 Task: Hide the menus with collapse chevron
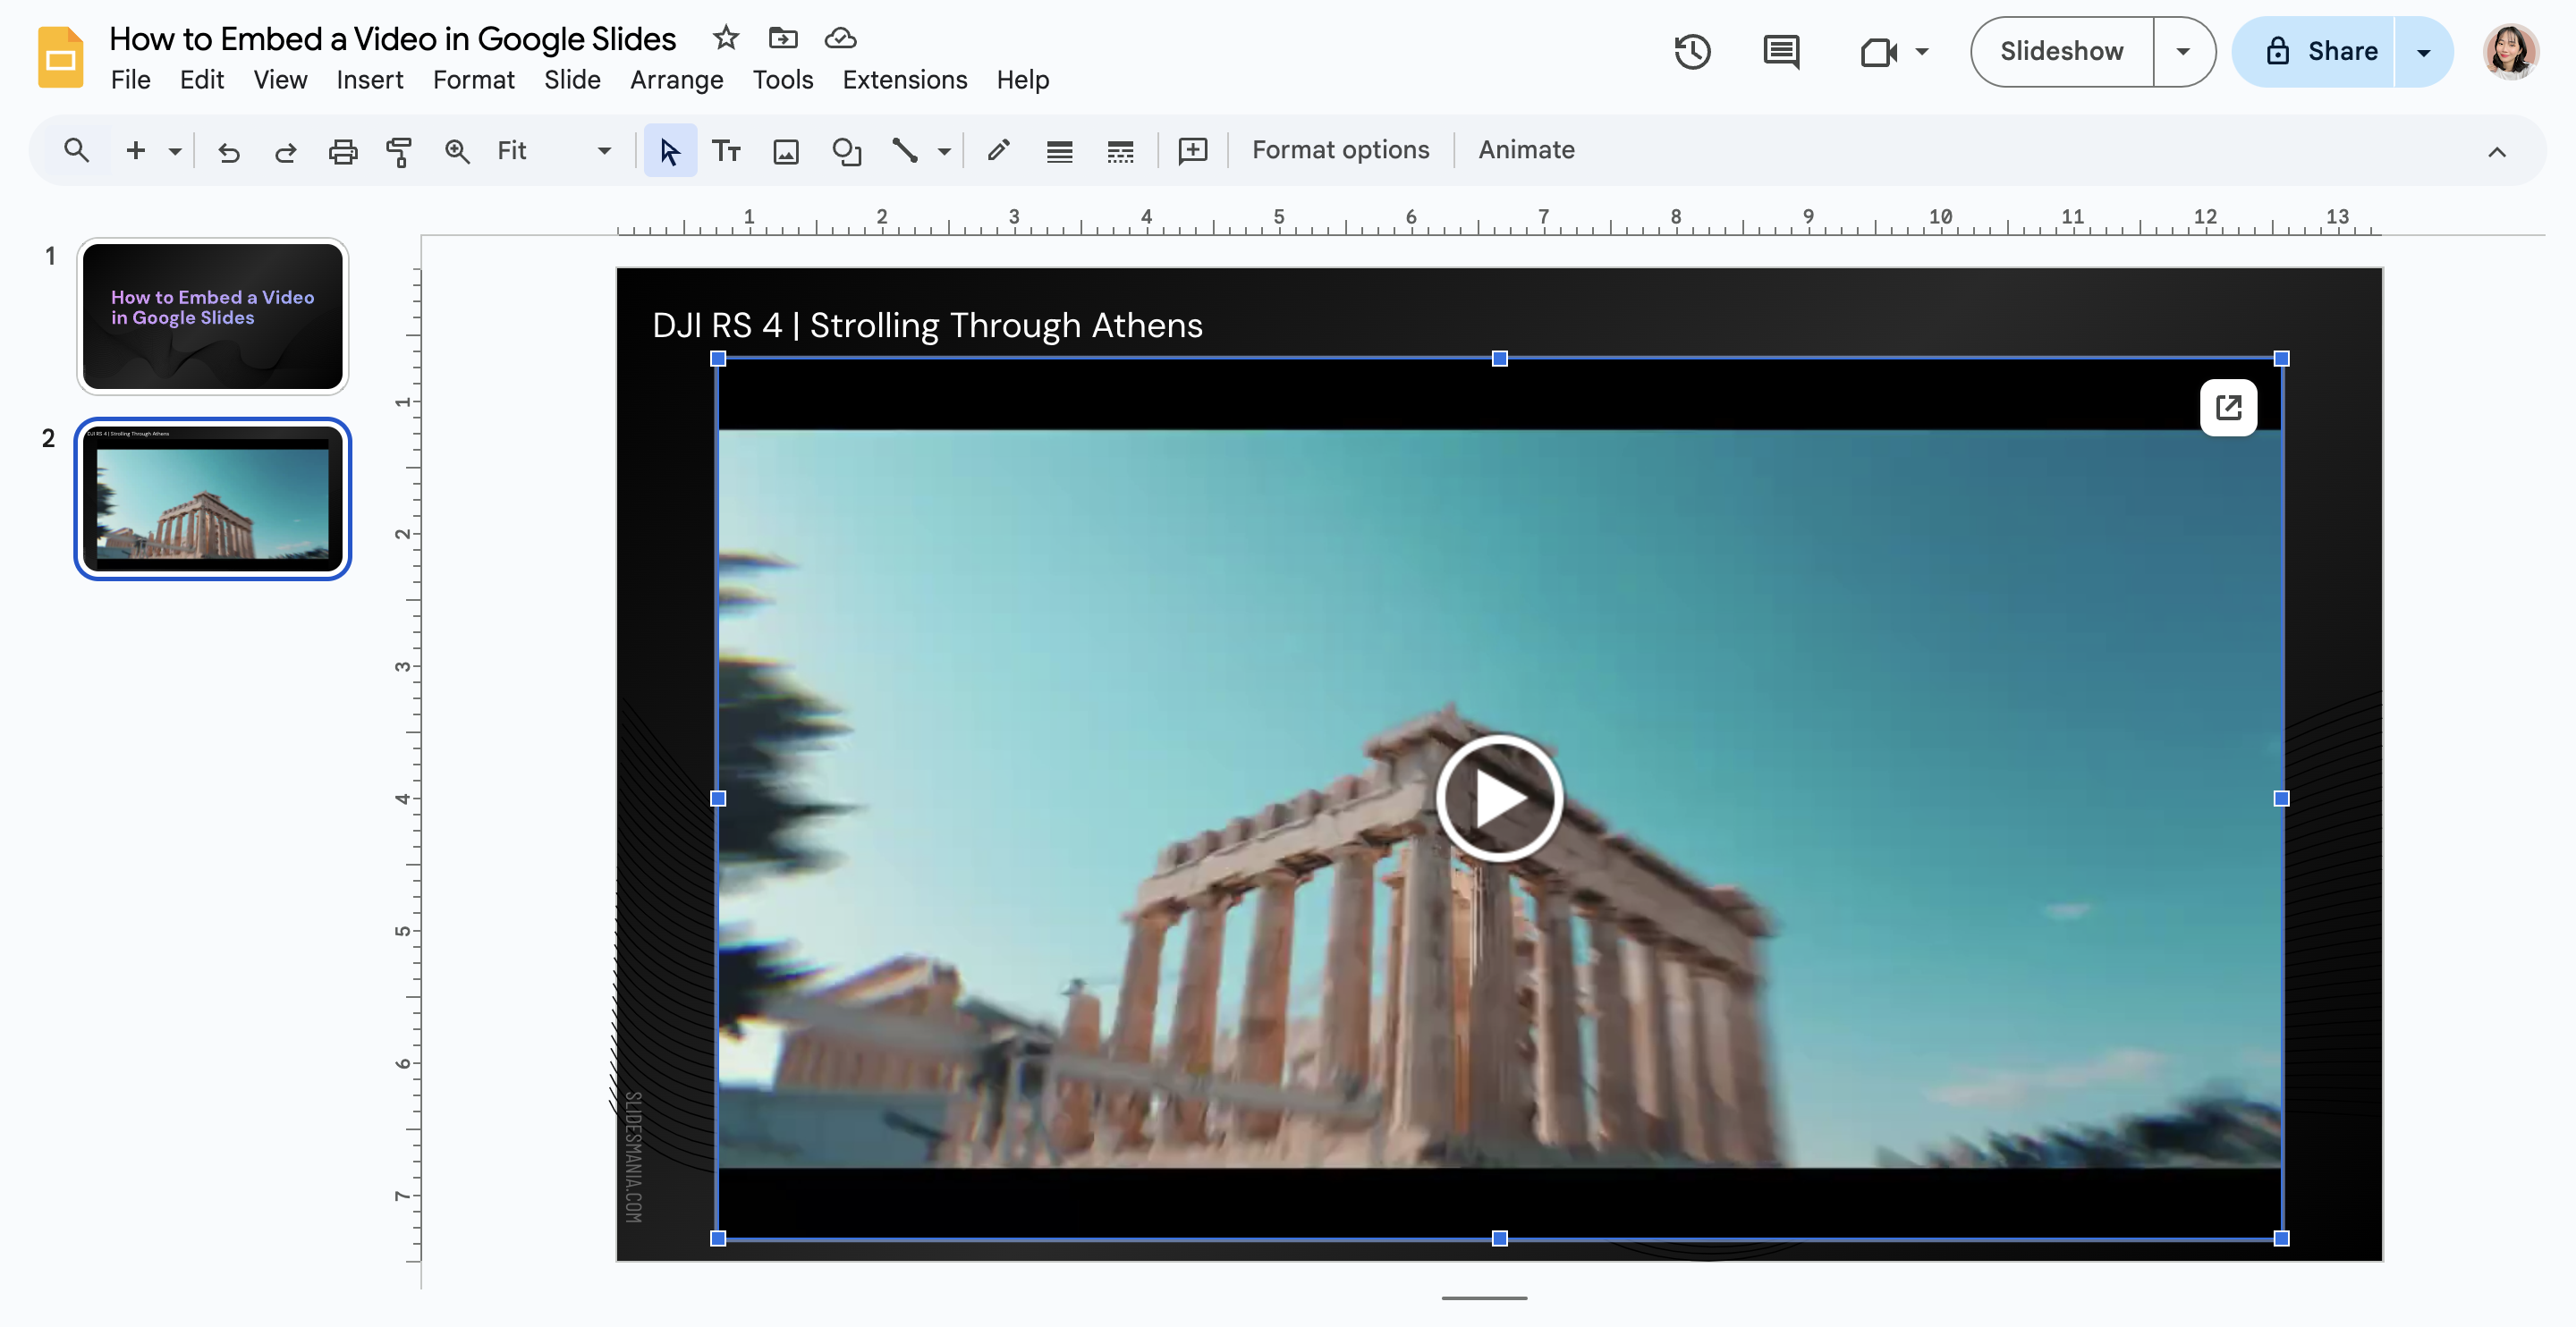click(2496, 151)
